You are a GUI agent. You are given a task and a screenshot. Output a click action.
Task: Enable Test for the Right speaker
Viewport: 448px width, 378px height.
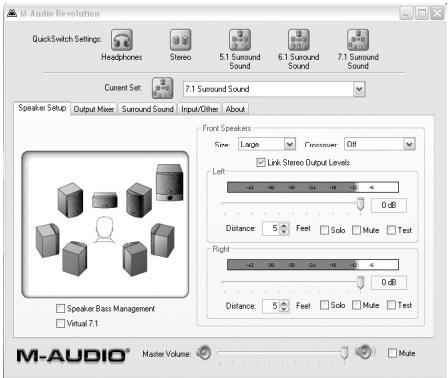[391, 305]
